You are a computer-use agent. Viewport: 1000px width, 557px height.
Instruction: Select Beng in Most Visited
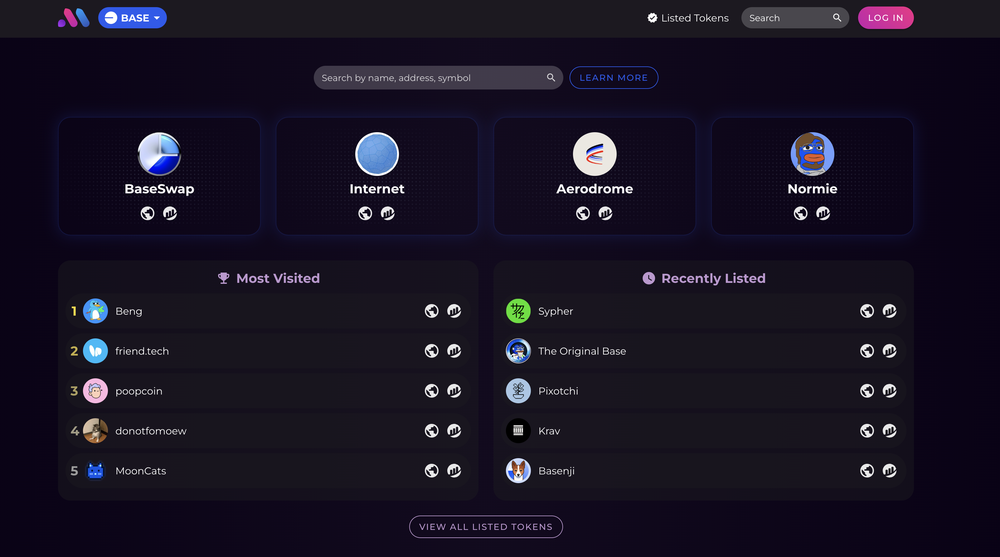click(x=268, y=311)
